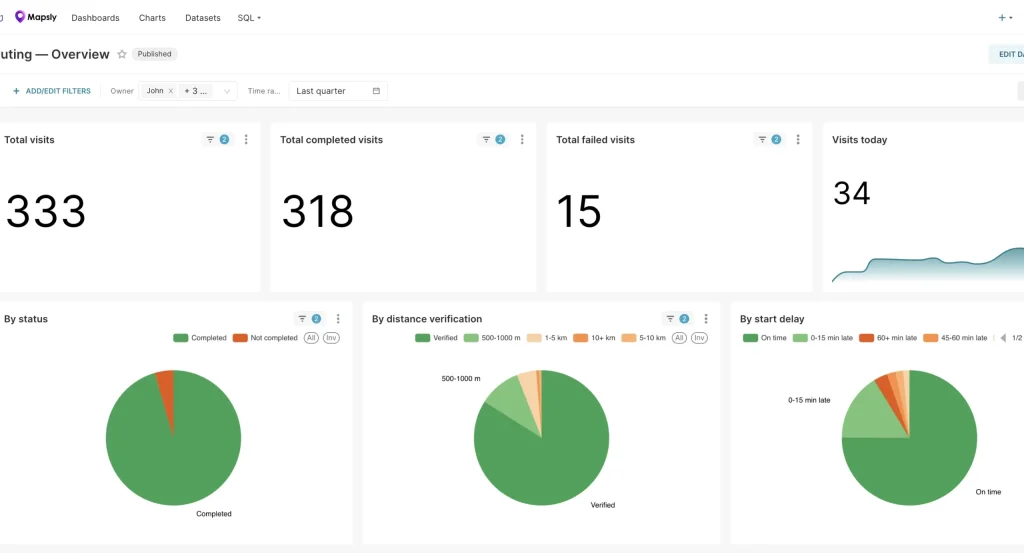Screen dimensions: 1024x553
Task: Open Total visits three-dot menu
Action: coord(246,140)
